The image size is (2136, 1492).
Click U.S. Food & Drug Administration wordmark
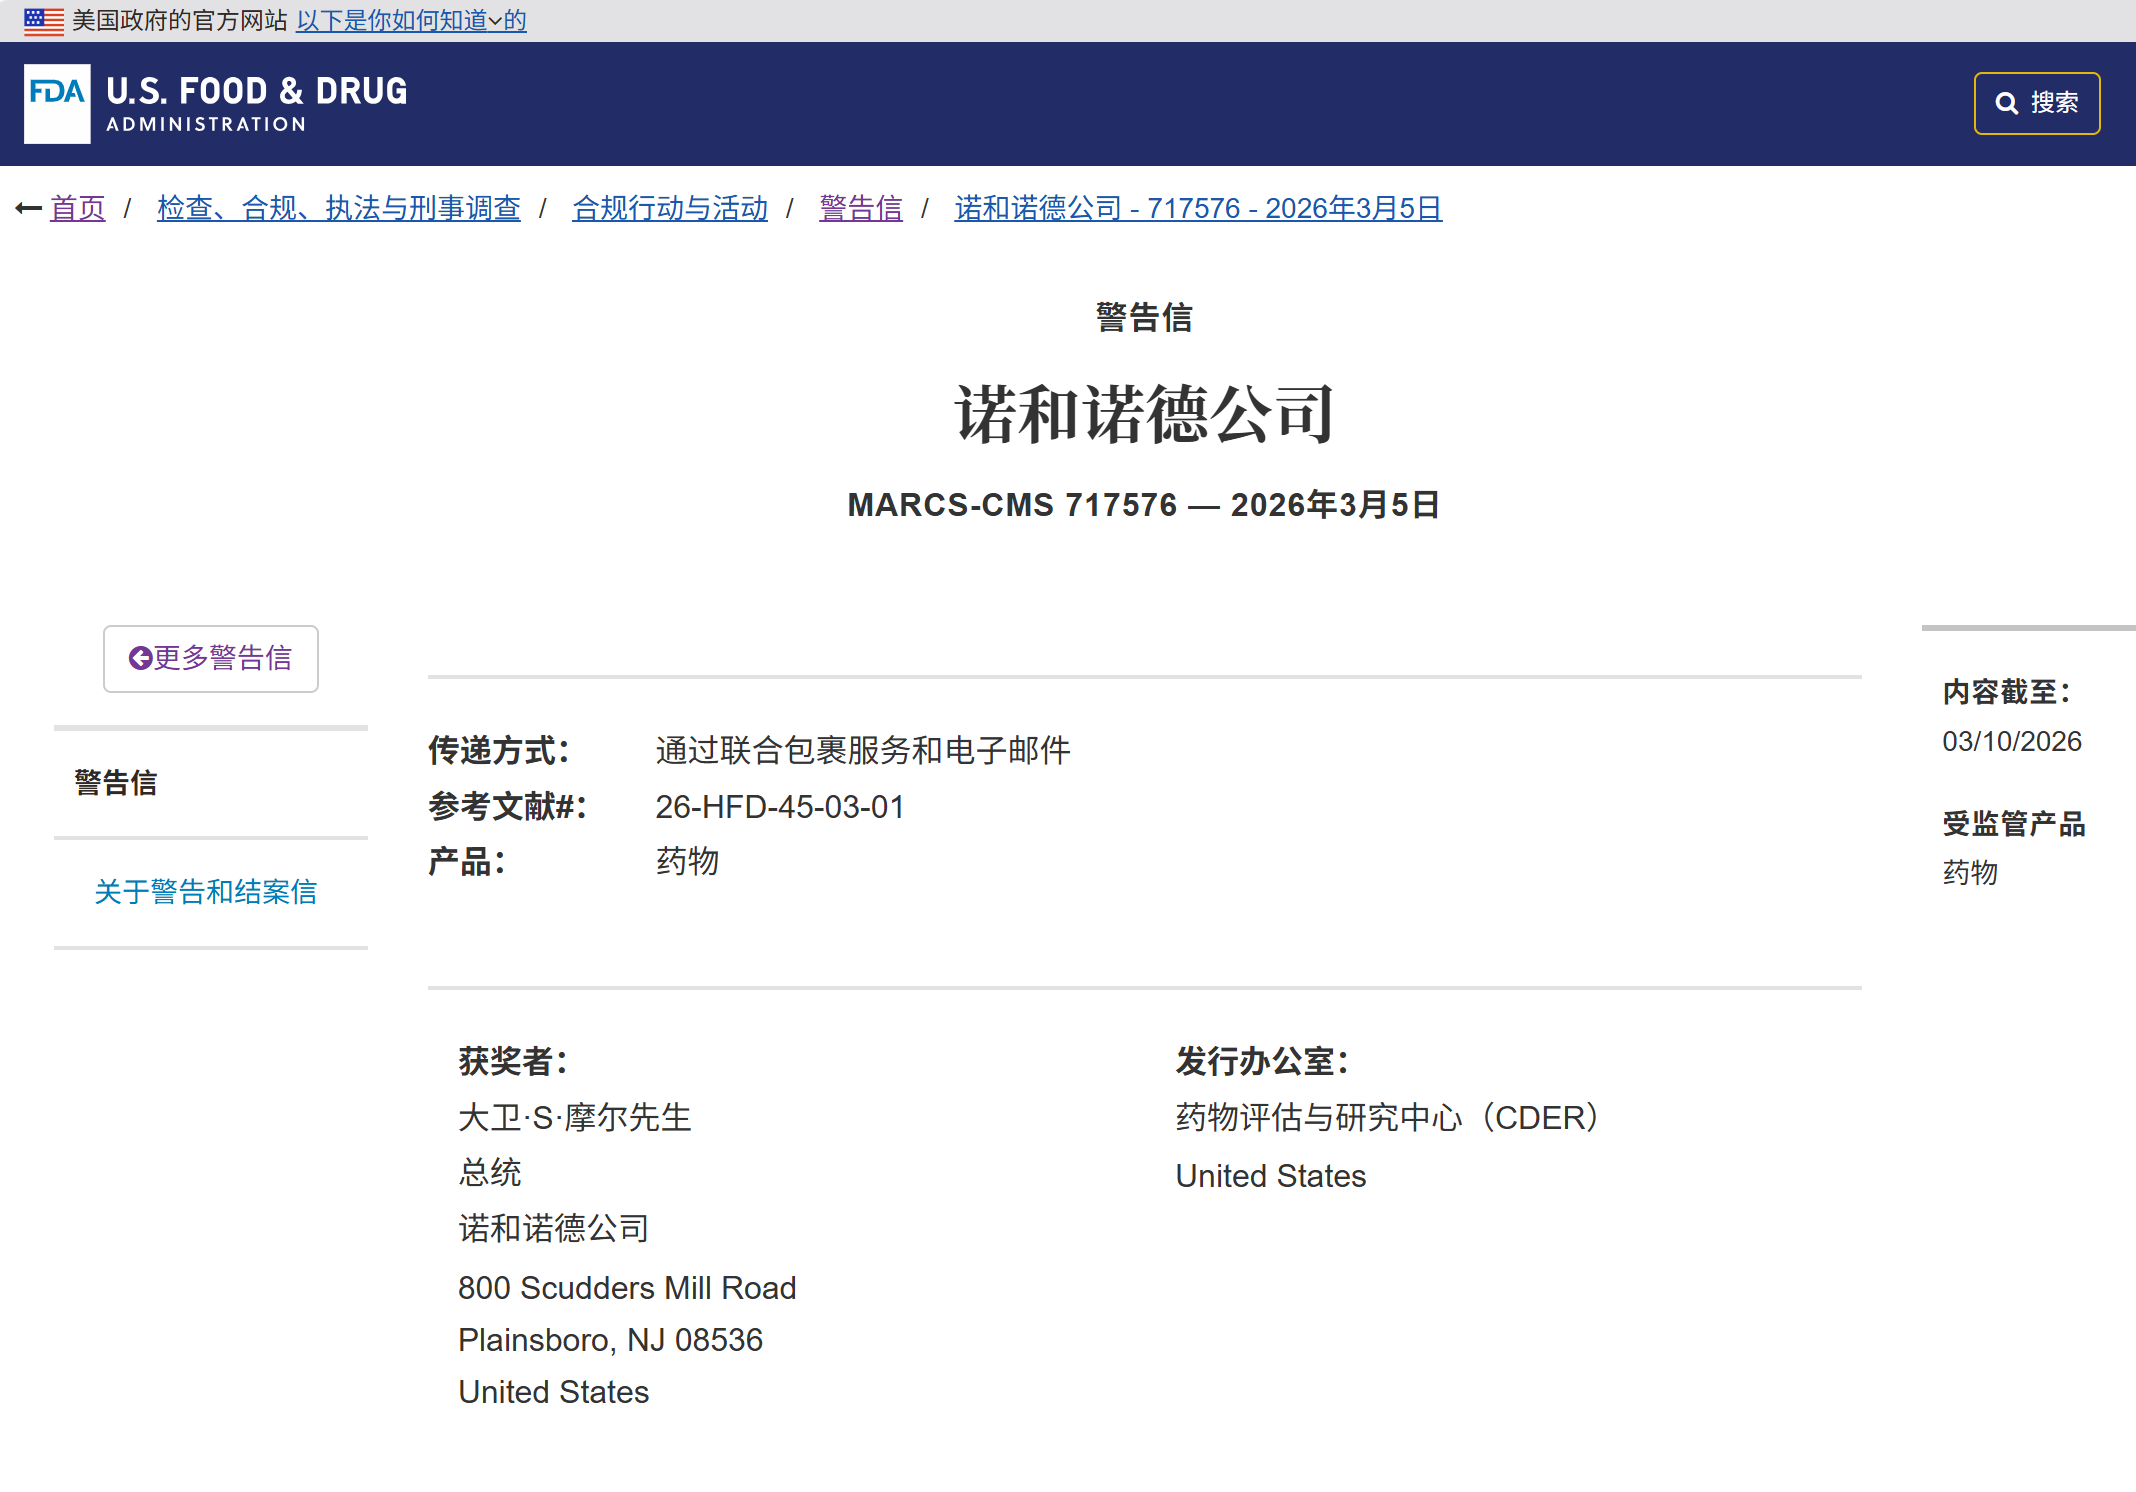256,103
